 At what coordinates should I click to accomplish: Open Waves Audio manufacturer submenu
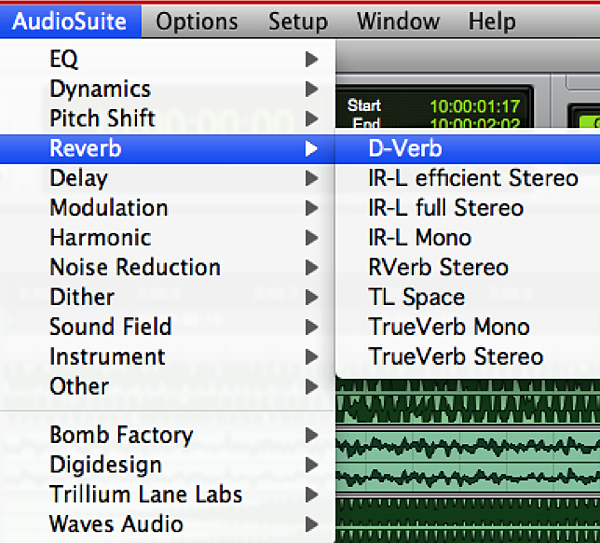point(167,524)
